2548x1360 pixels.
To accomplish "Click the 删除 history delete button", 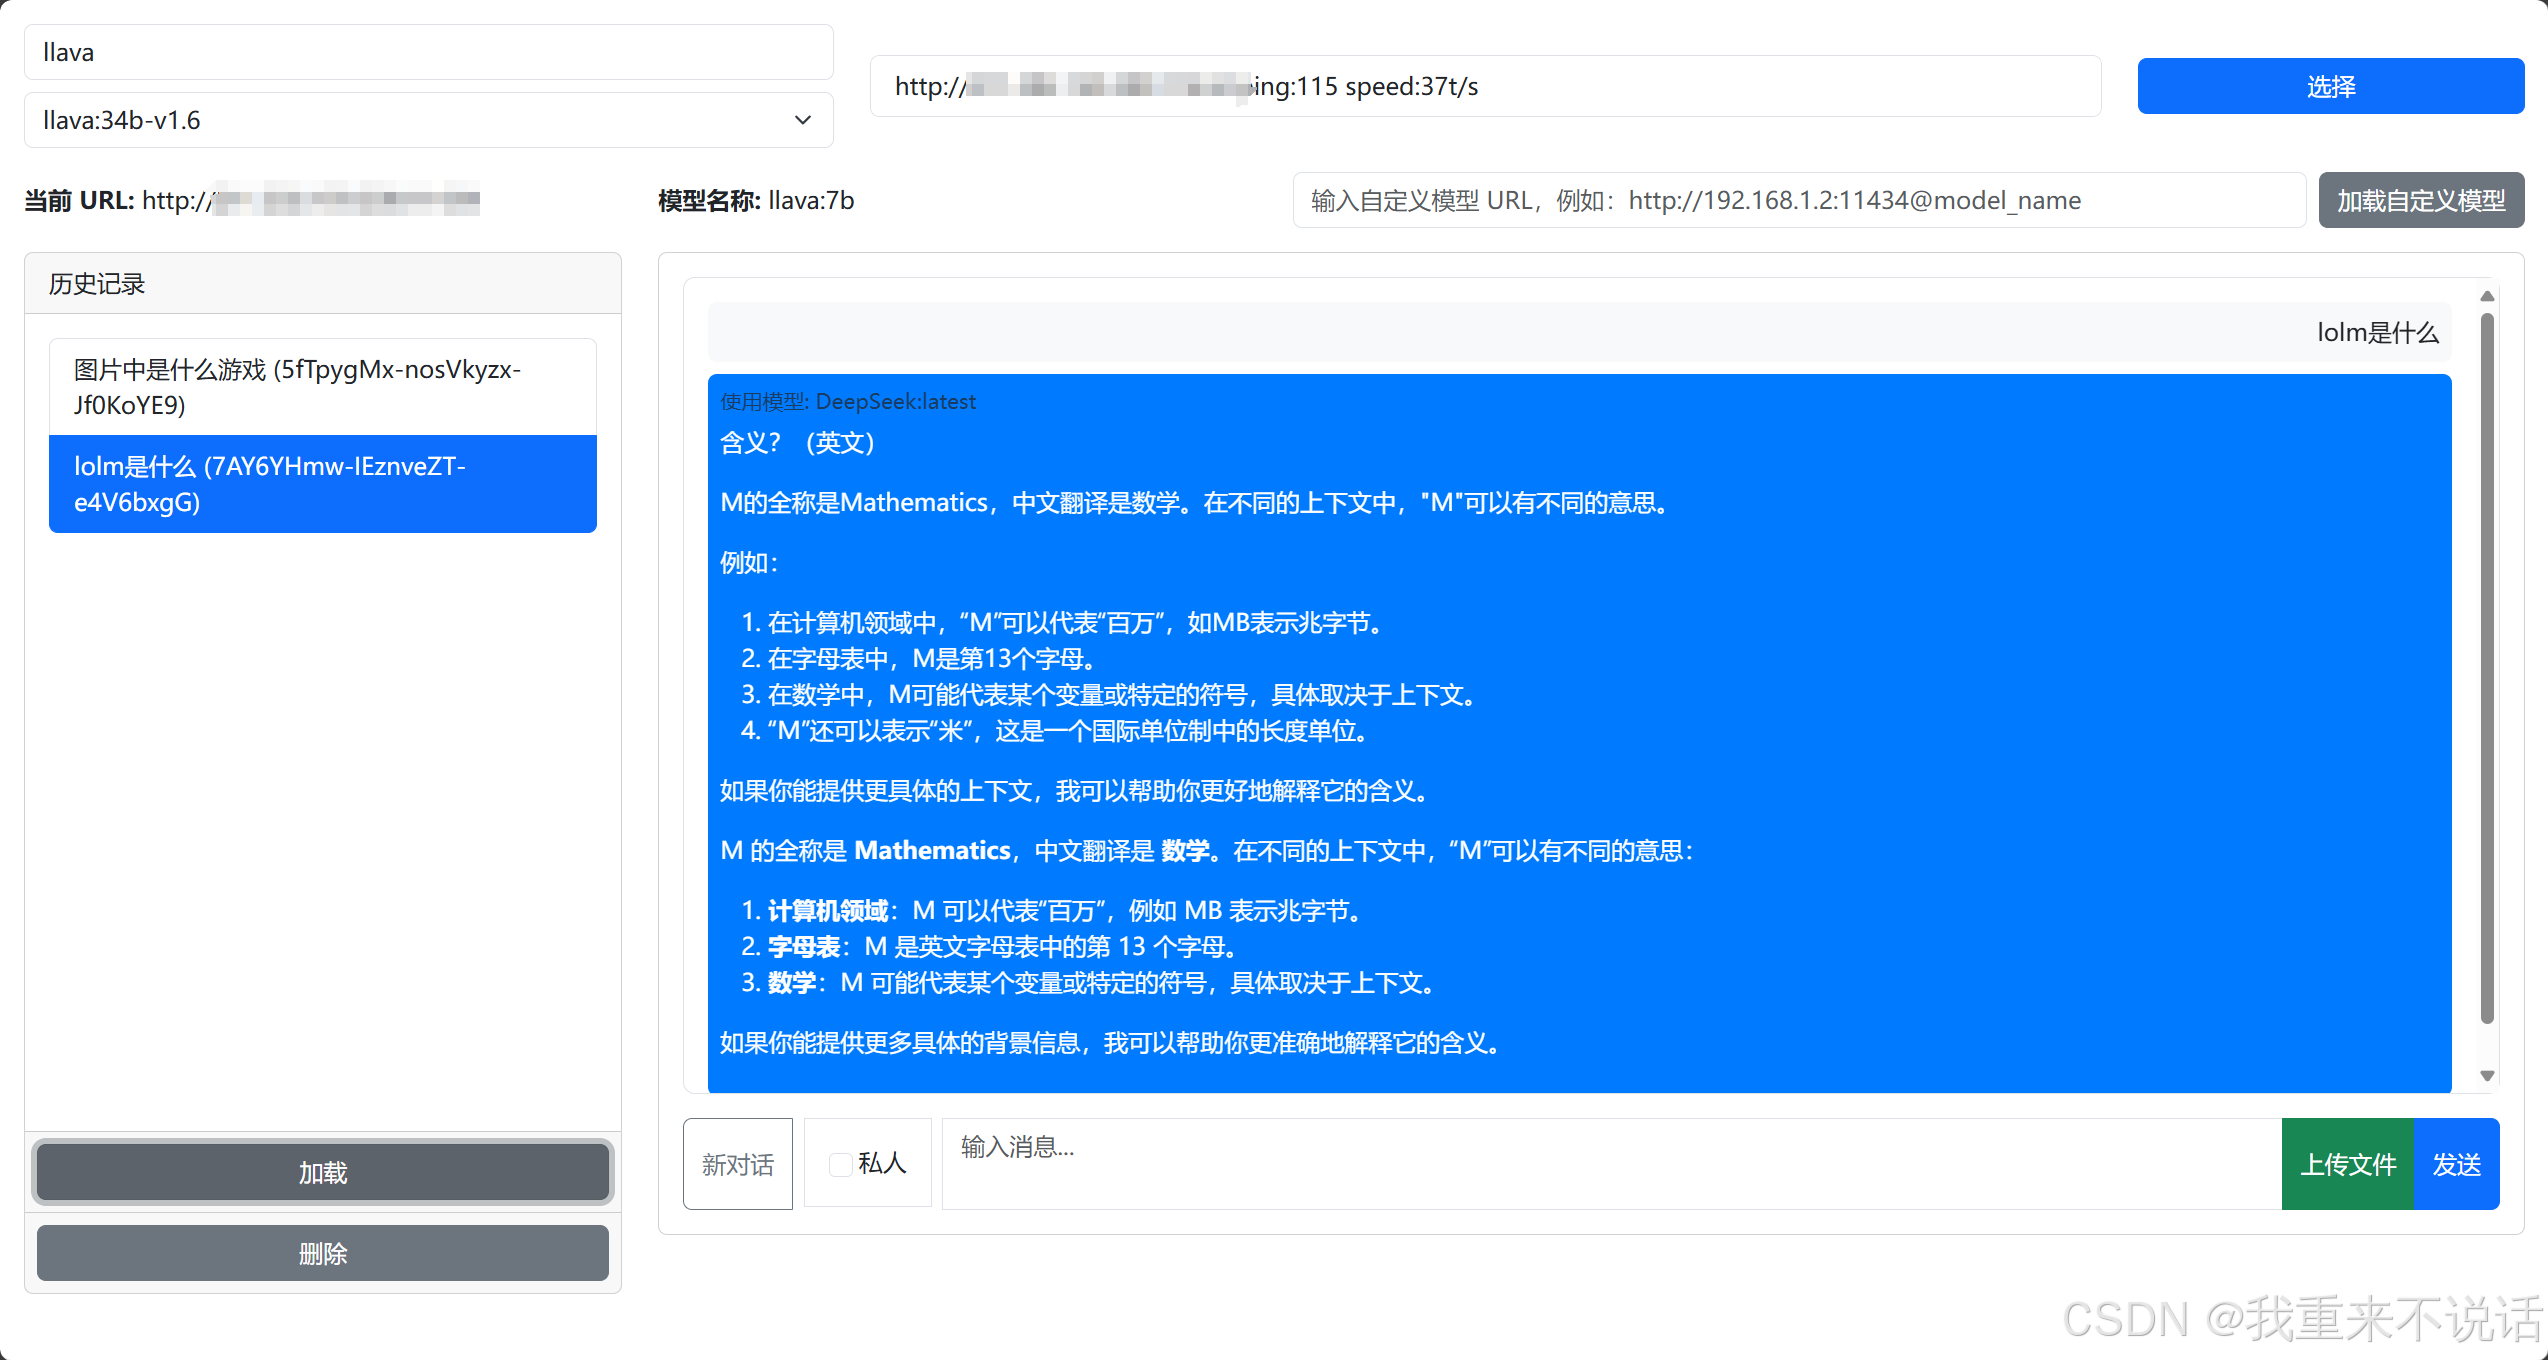I will coord(322,1253).
